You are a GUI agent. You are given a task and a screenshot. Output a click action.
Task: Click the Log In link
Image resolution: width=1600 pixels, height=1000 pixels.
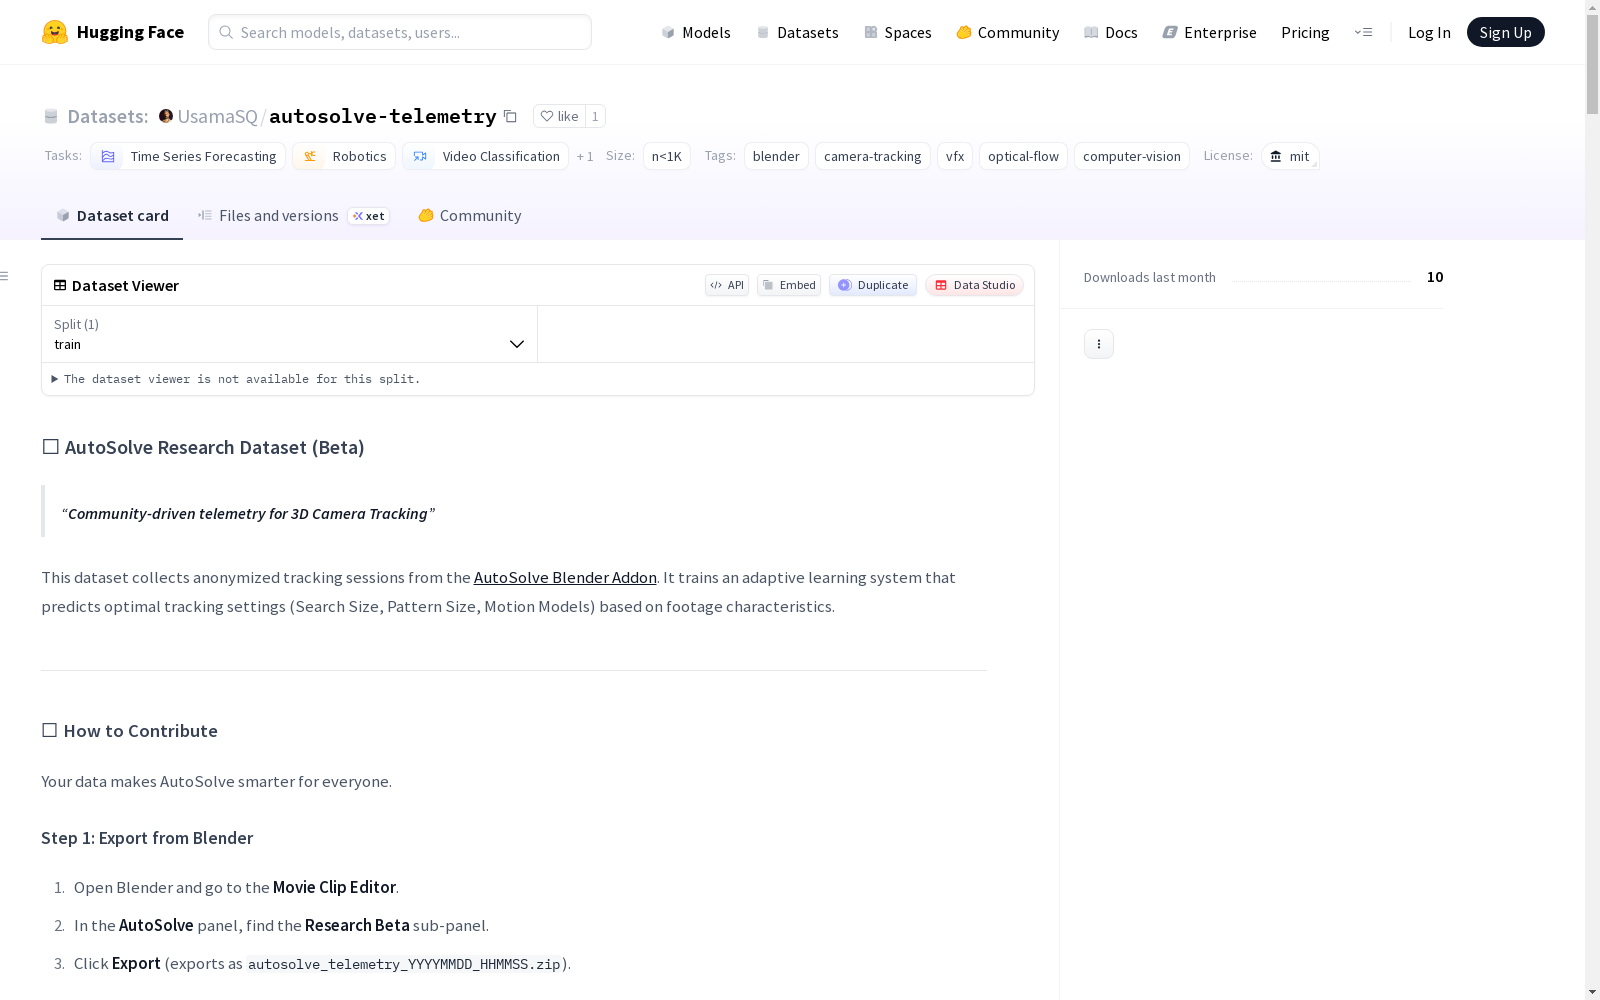[1429, 32]
